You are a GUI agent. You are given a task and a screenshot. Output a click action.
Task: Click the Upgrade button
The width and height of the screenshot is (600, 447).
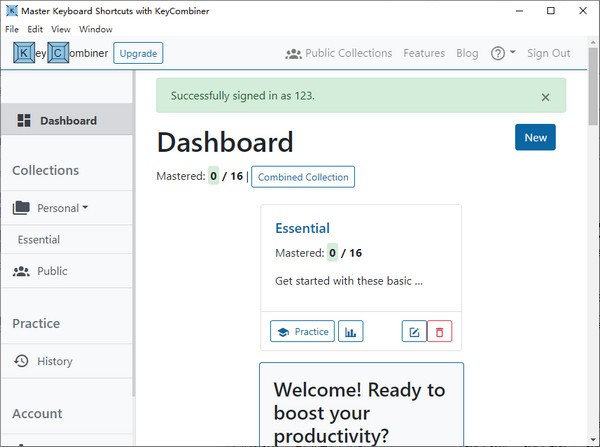point(138,53)
